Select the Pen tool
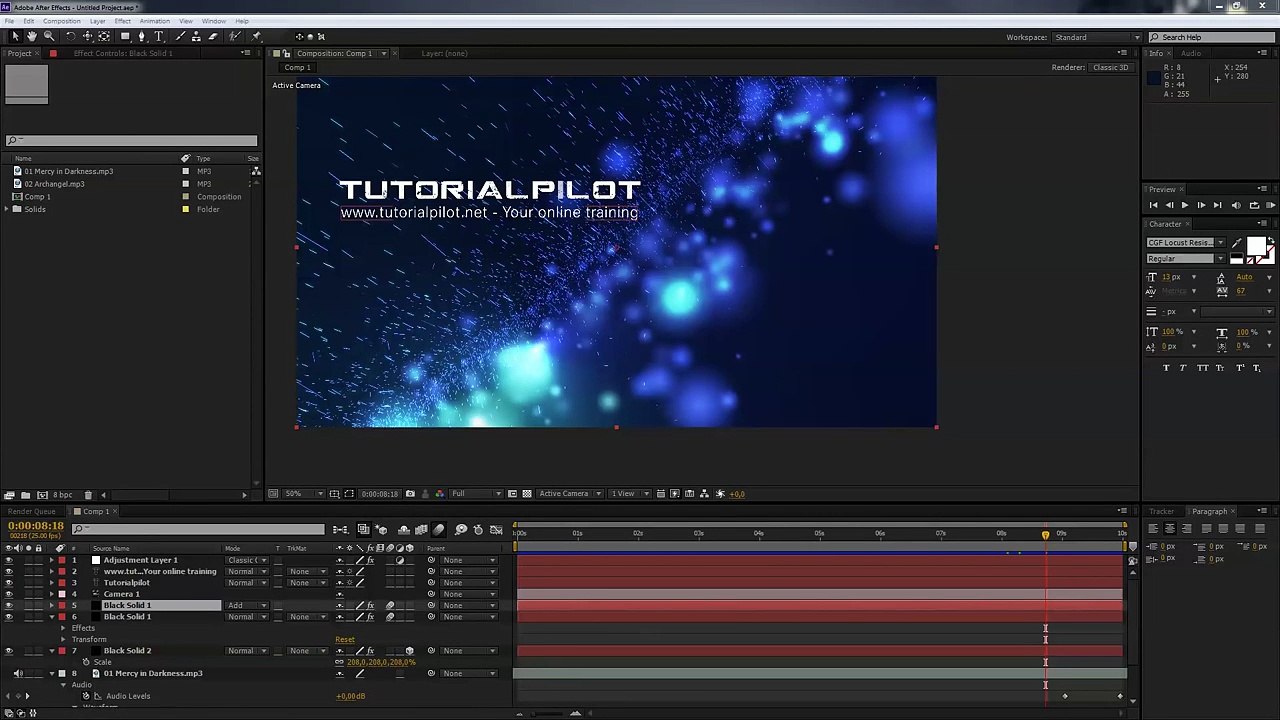The width and height of the screenshot is (1280, 720). click(x=142, y=37)
